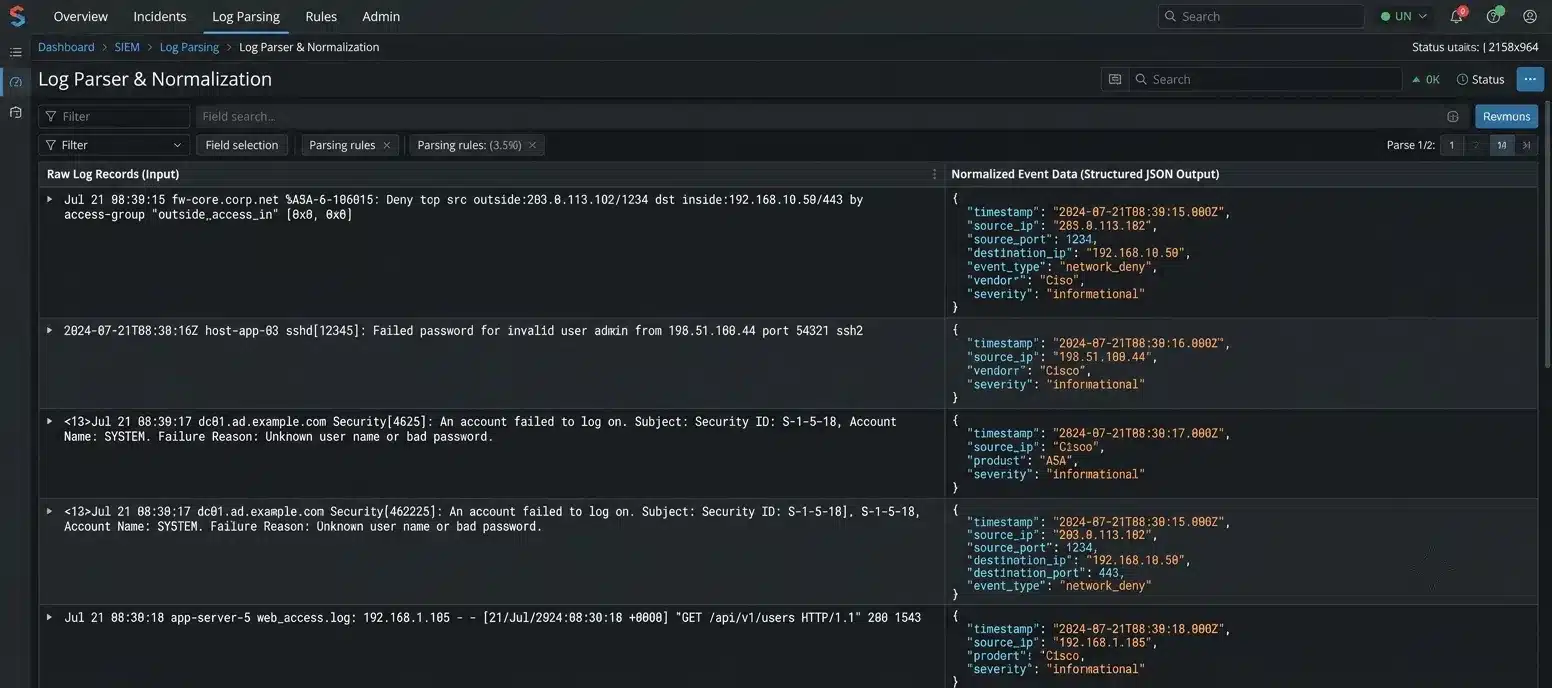Click "event_type": "network_deny" in first JSON output

click(1062, 267)
